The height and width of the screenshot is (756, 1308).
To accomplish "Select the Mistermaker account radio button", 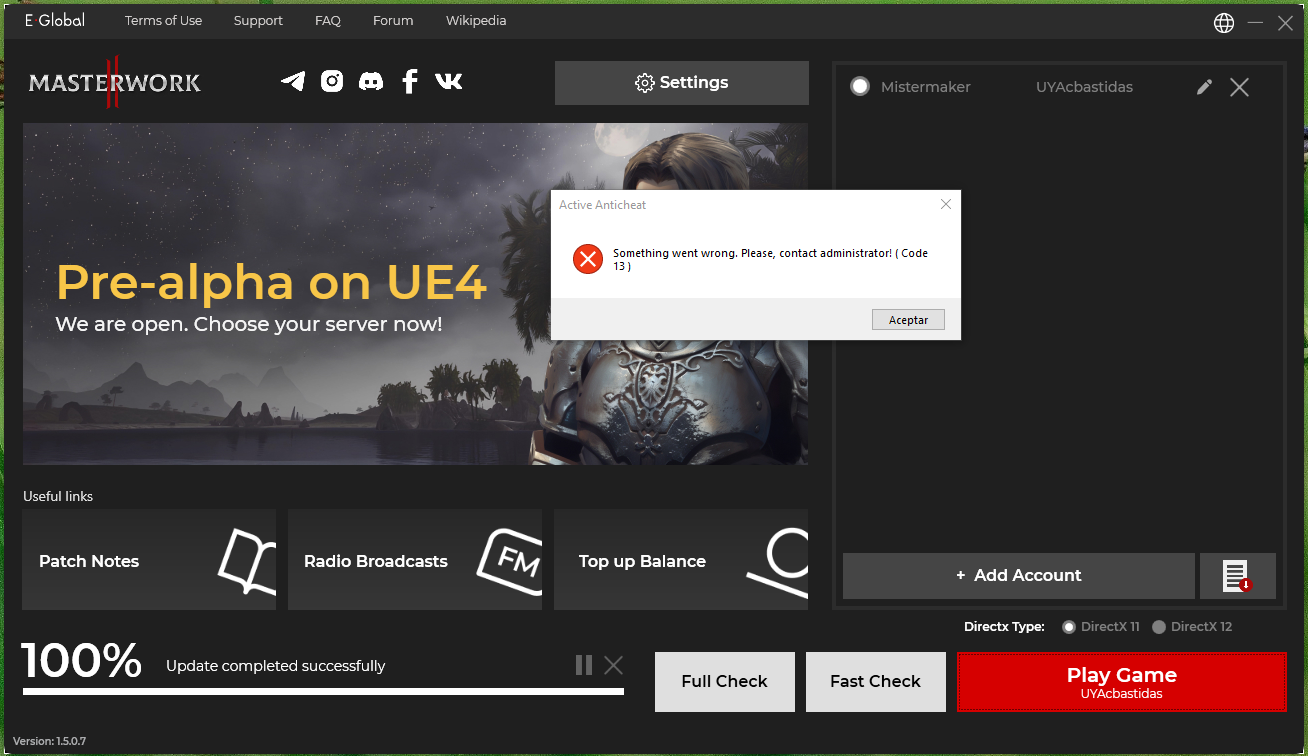I will pyautogui.click(x=860, y=87).
